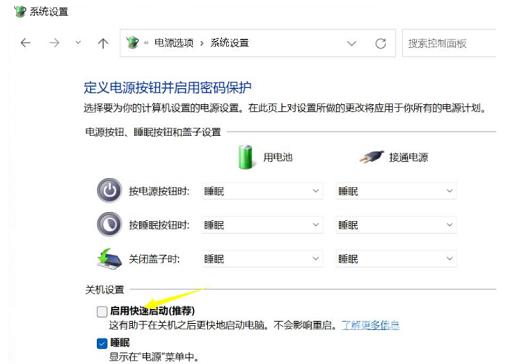Click the 定义电源按钮并启用密码保护 heading
Viewport: 520px width, 364px height.
167,88
